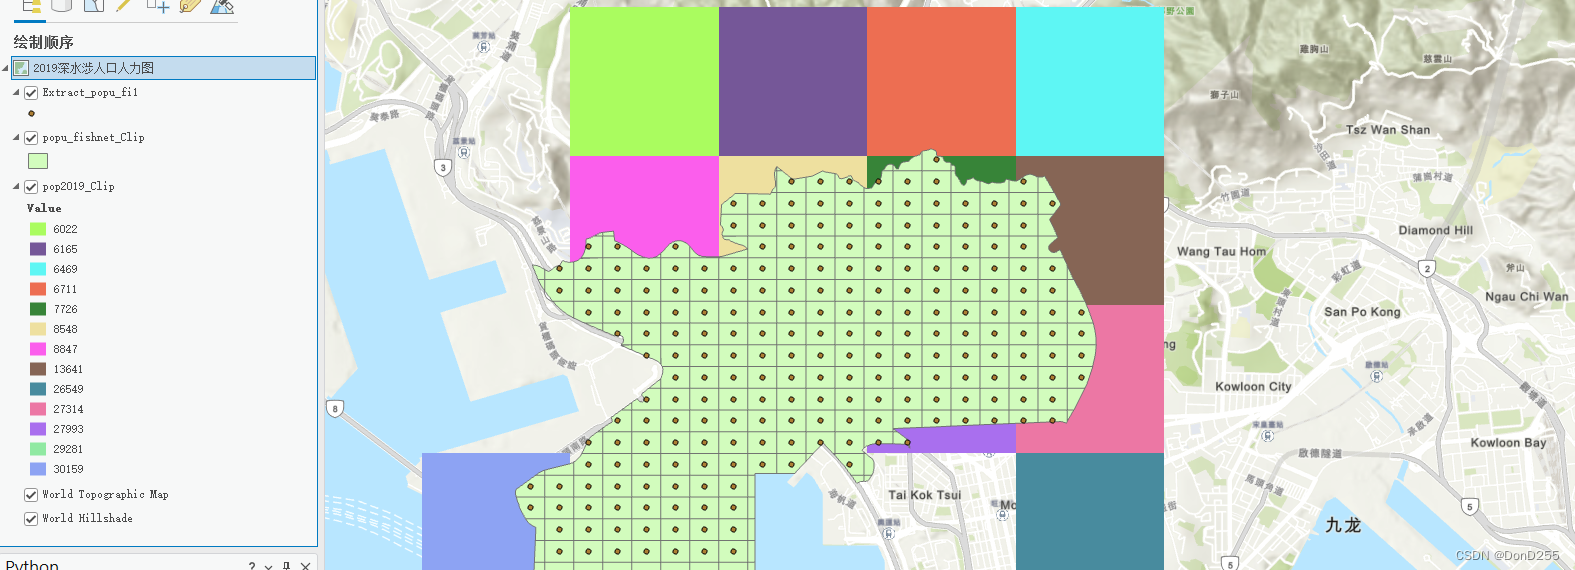The height and width of the screenshot is (570, 1575).
Task: Click color swatch for value 6022
Action: click(38, 229)
